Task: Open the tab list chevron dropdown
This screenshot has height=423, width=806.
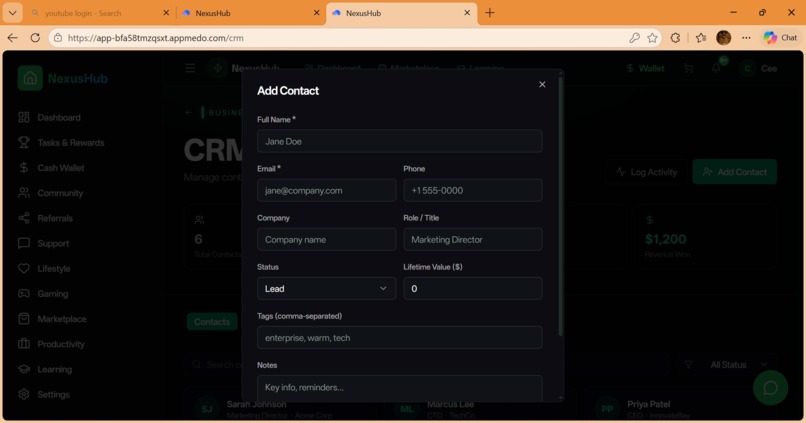Action: click(x=12, y=13)
